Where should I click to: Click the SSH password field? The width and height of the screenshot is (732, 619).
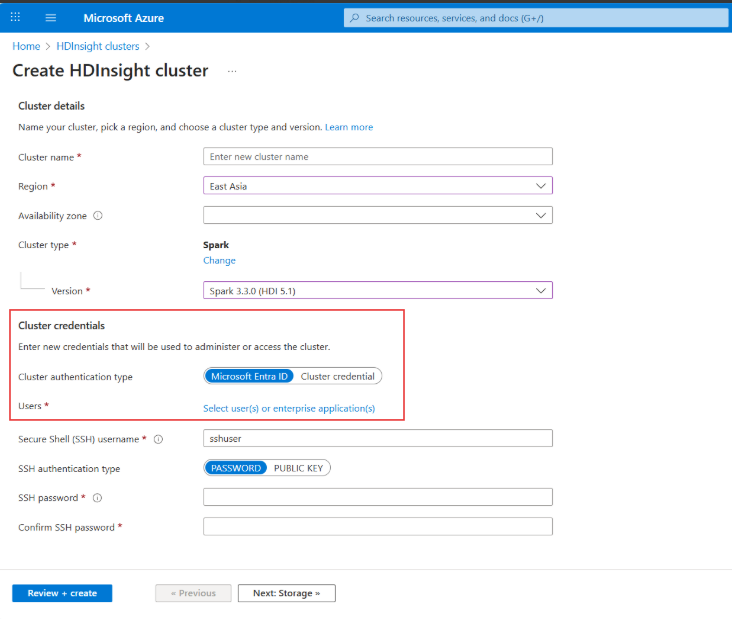pos(378,497)
